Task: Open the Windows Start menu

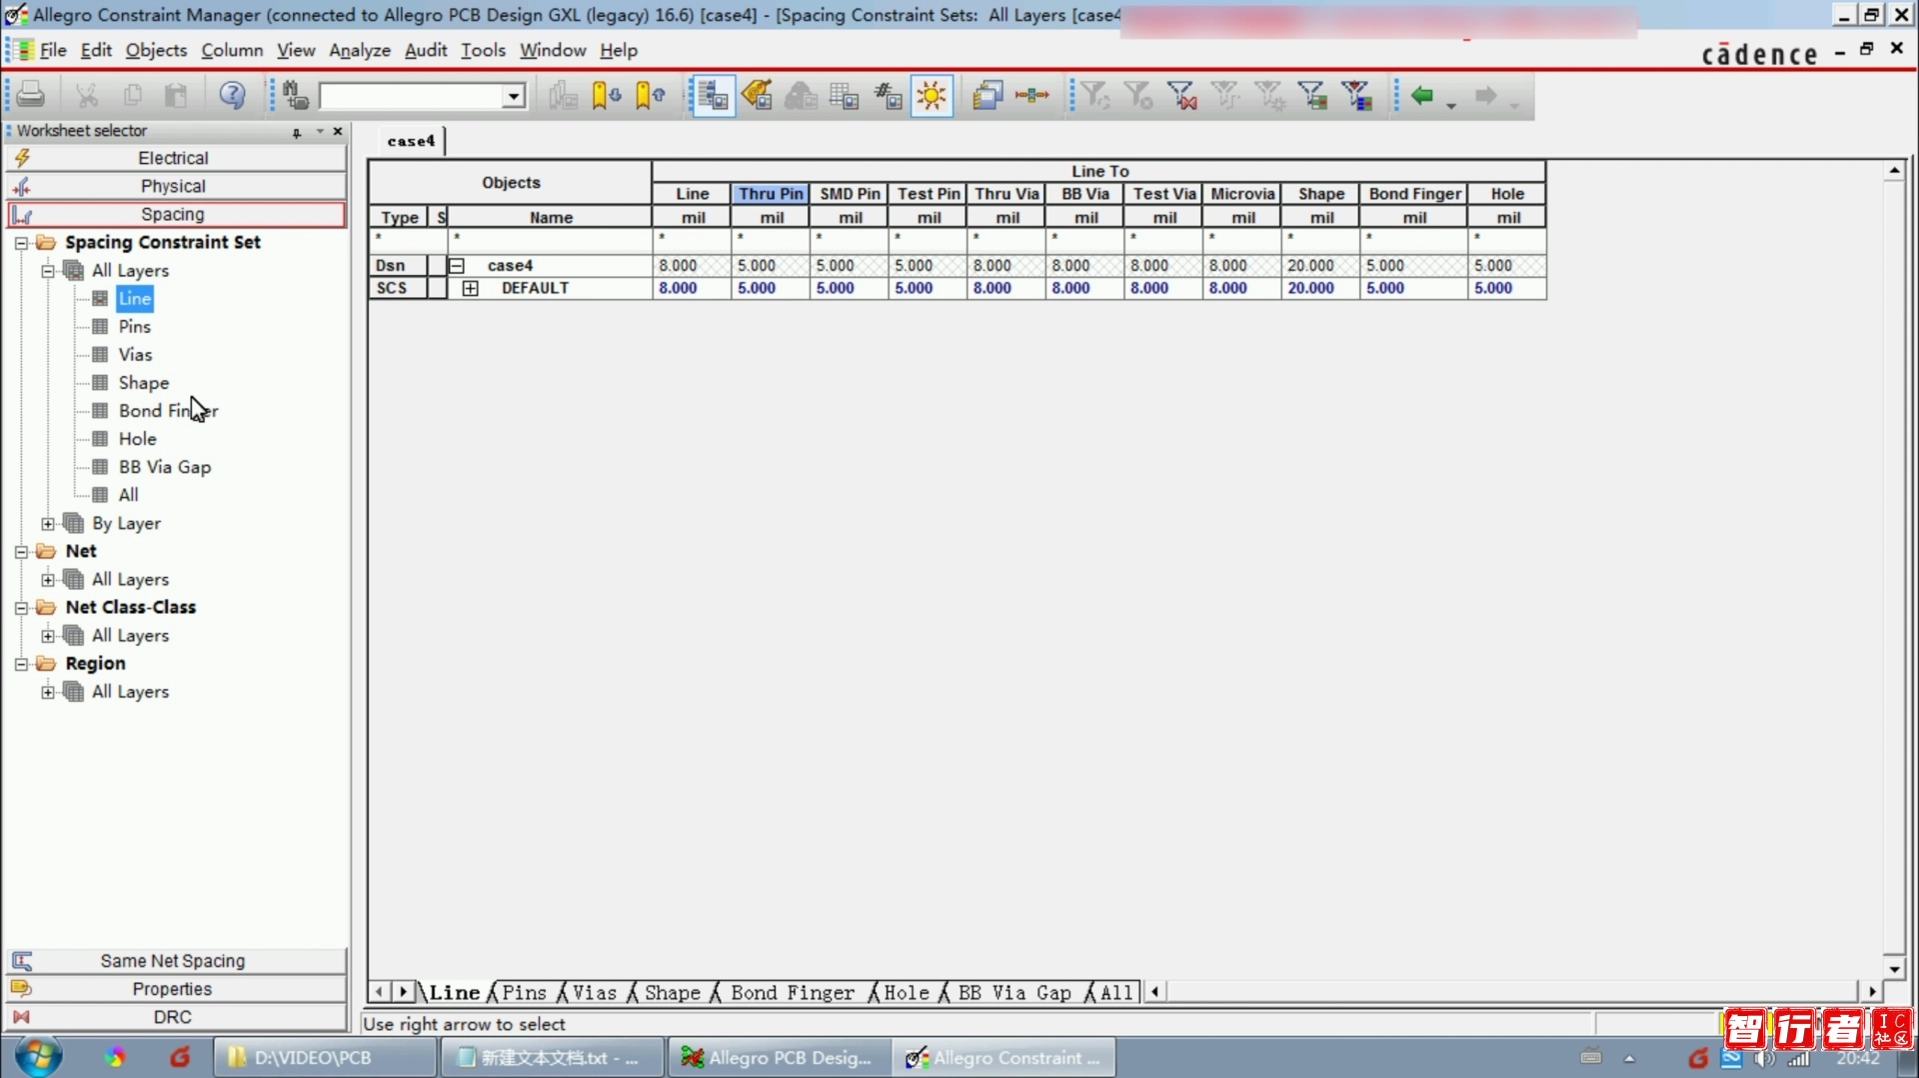Action: point(38,1057)
